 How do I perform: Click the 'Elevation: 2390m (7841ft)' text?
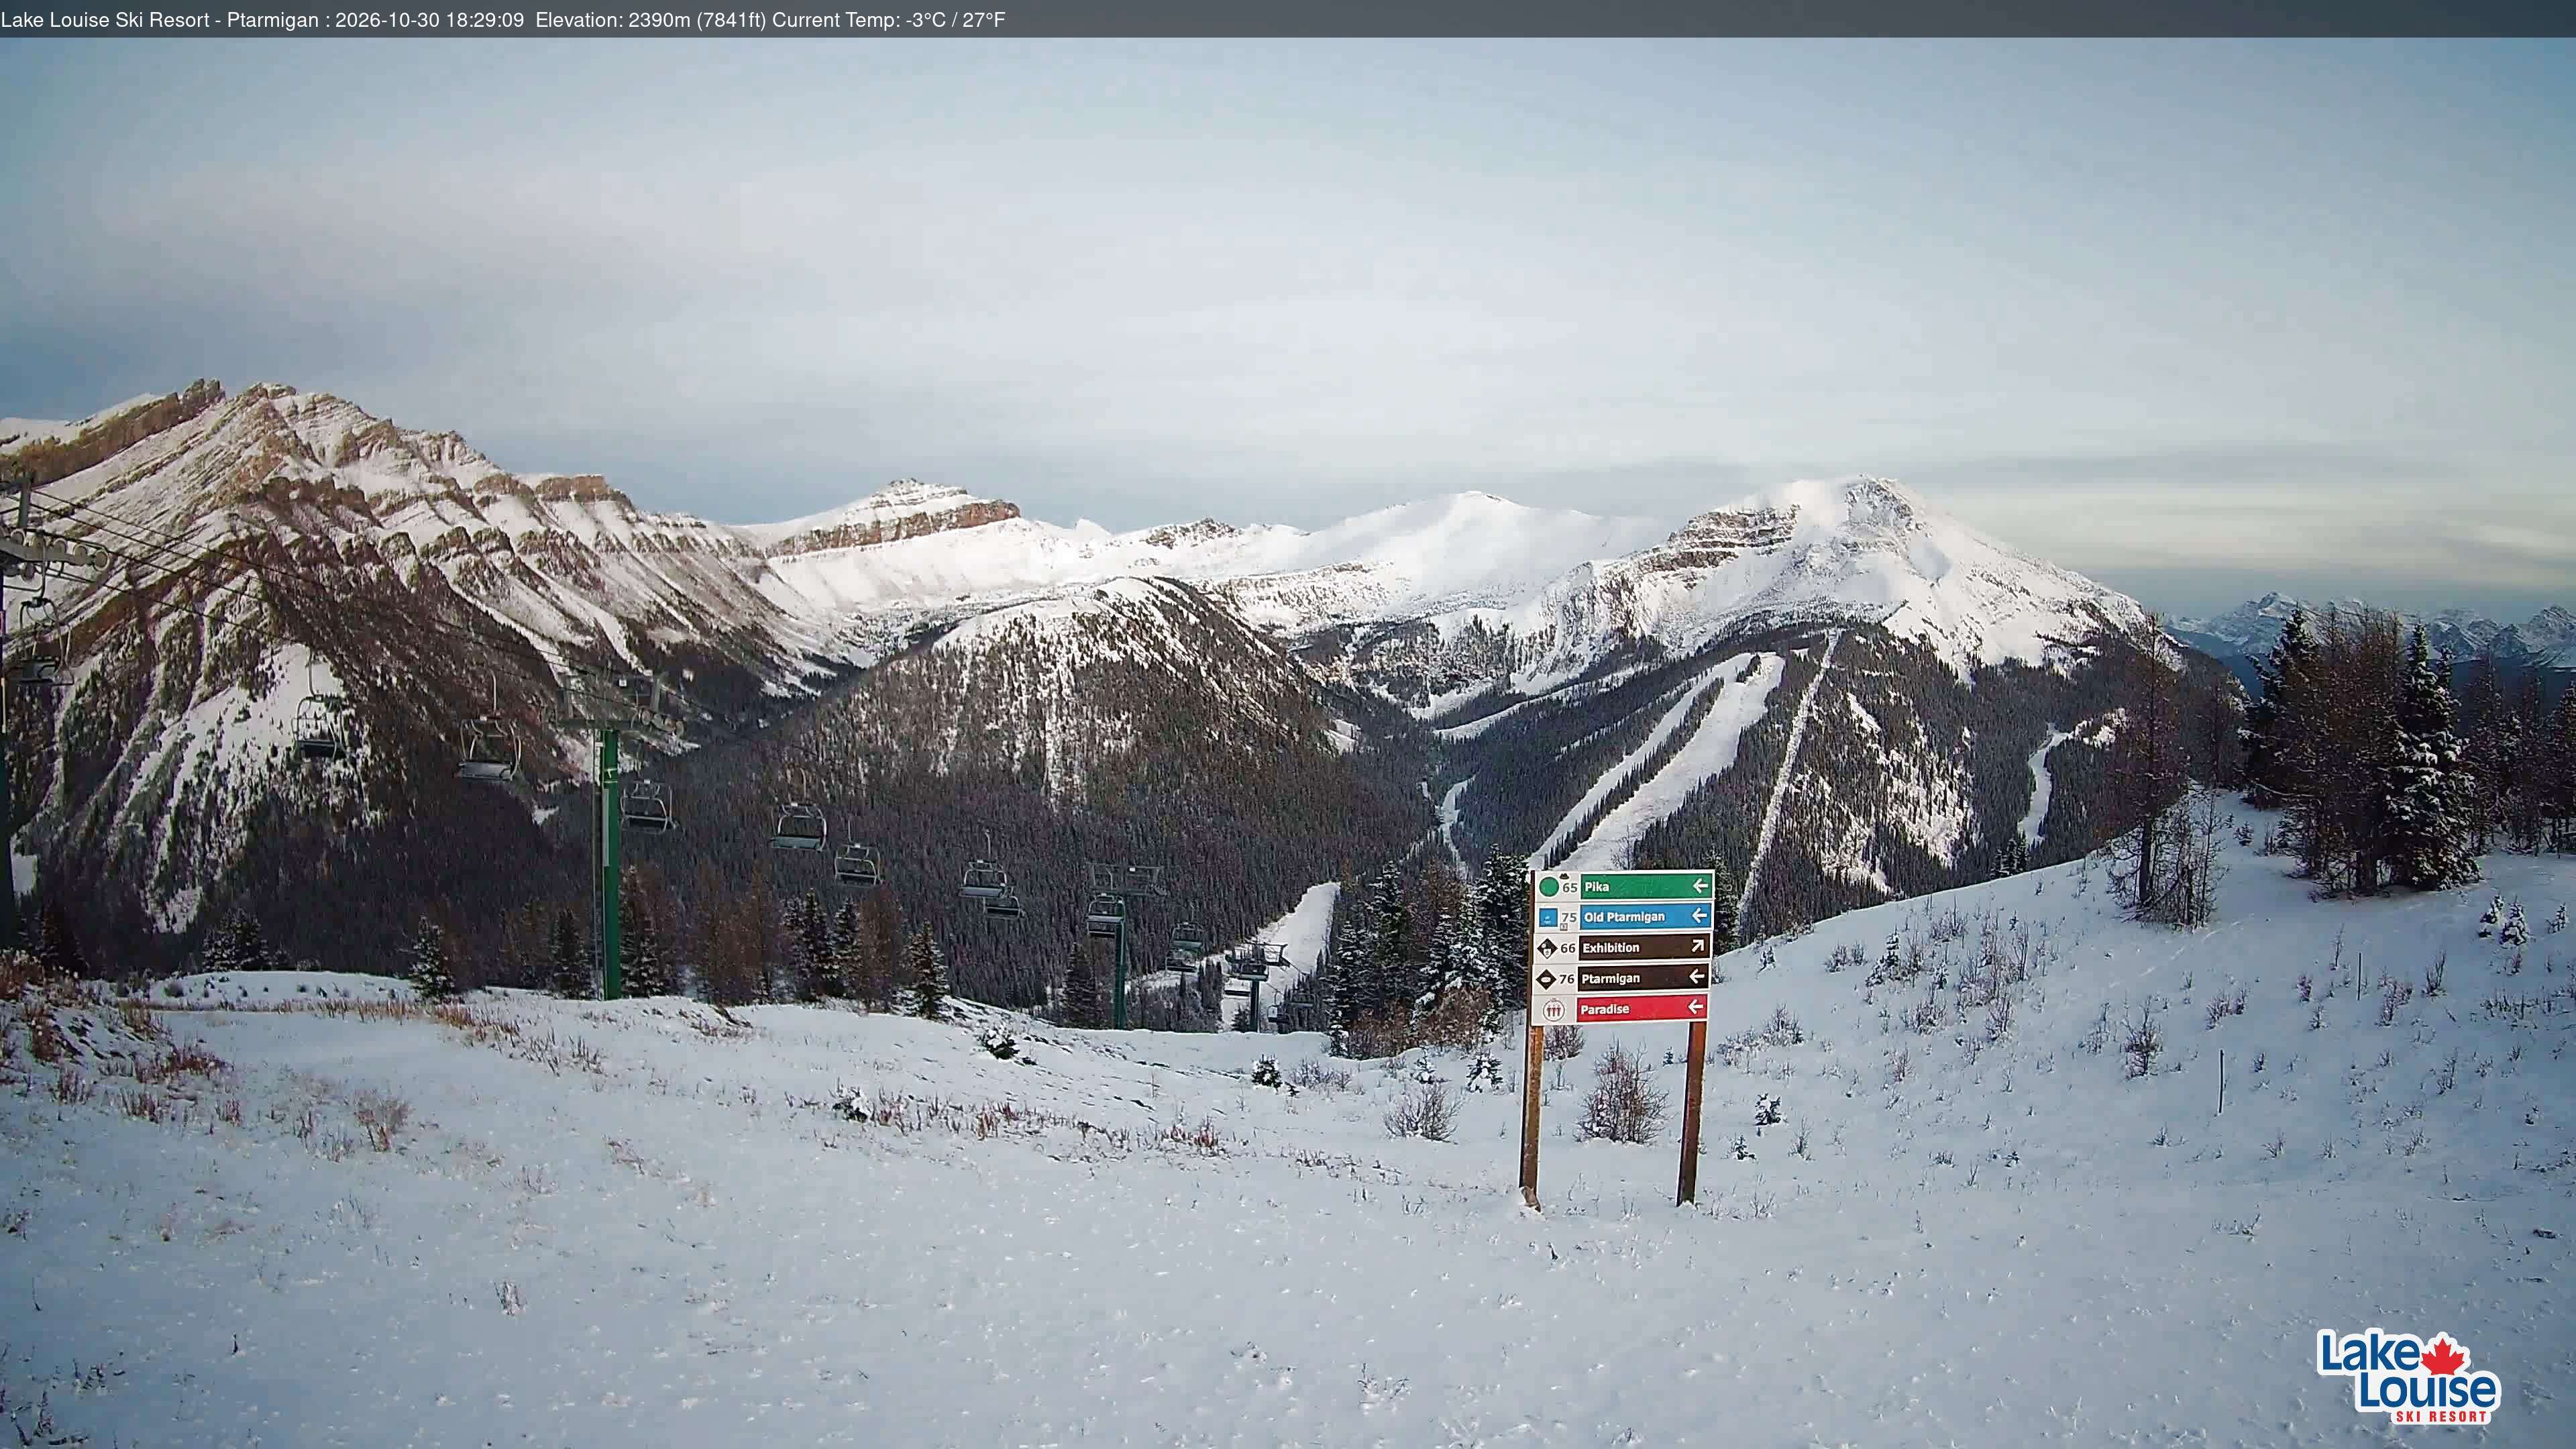point(651,19)
